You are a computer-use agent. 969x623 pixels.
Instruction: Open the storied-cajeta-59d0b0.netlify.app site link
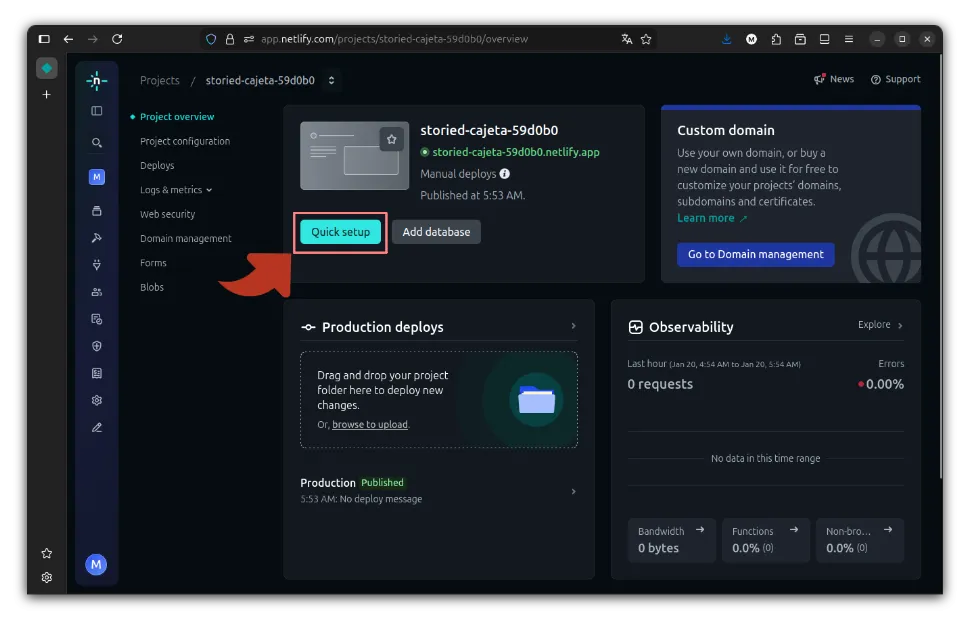click(515, 152)
